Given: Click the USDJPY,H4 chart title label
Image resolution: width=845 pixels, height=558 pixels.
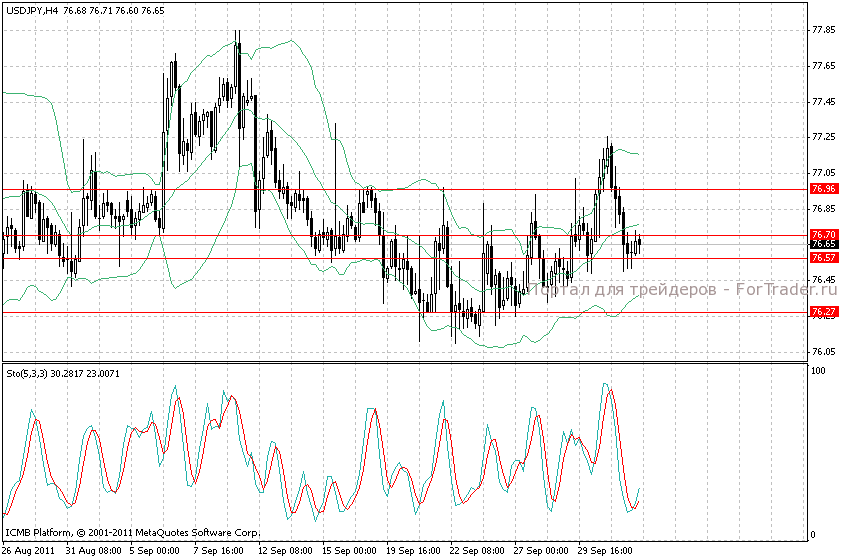Looking at the screenshot, I should pos(31,9).
